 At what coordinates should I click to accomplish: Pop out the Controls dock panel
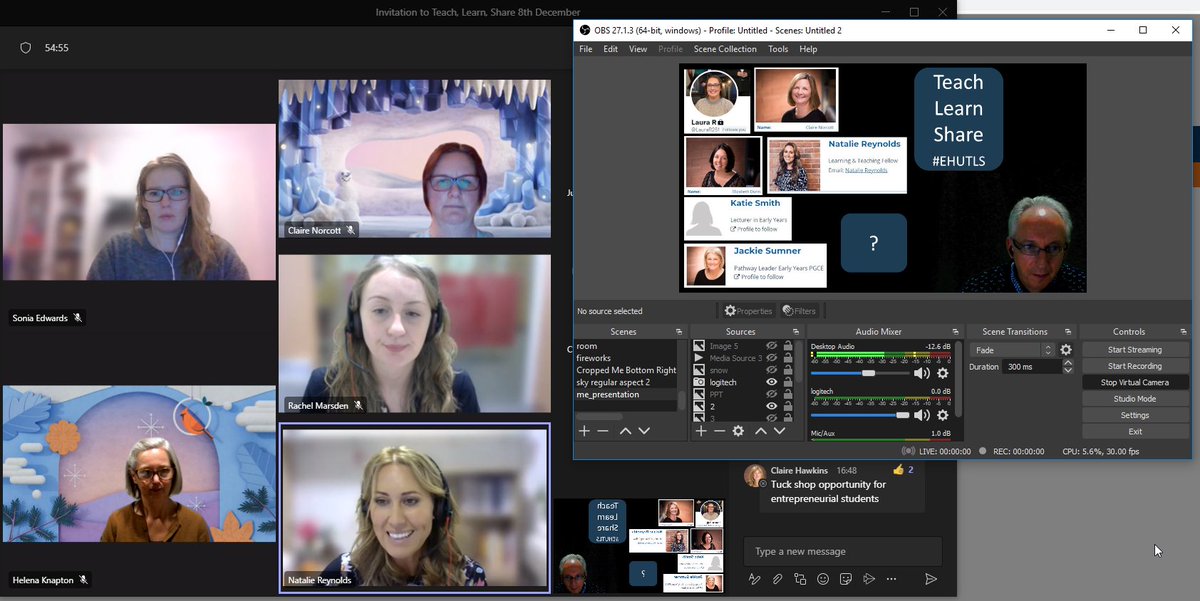[1183, 332]
